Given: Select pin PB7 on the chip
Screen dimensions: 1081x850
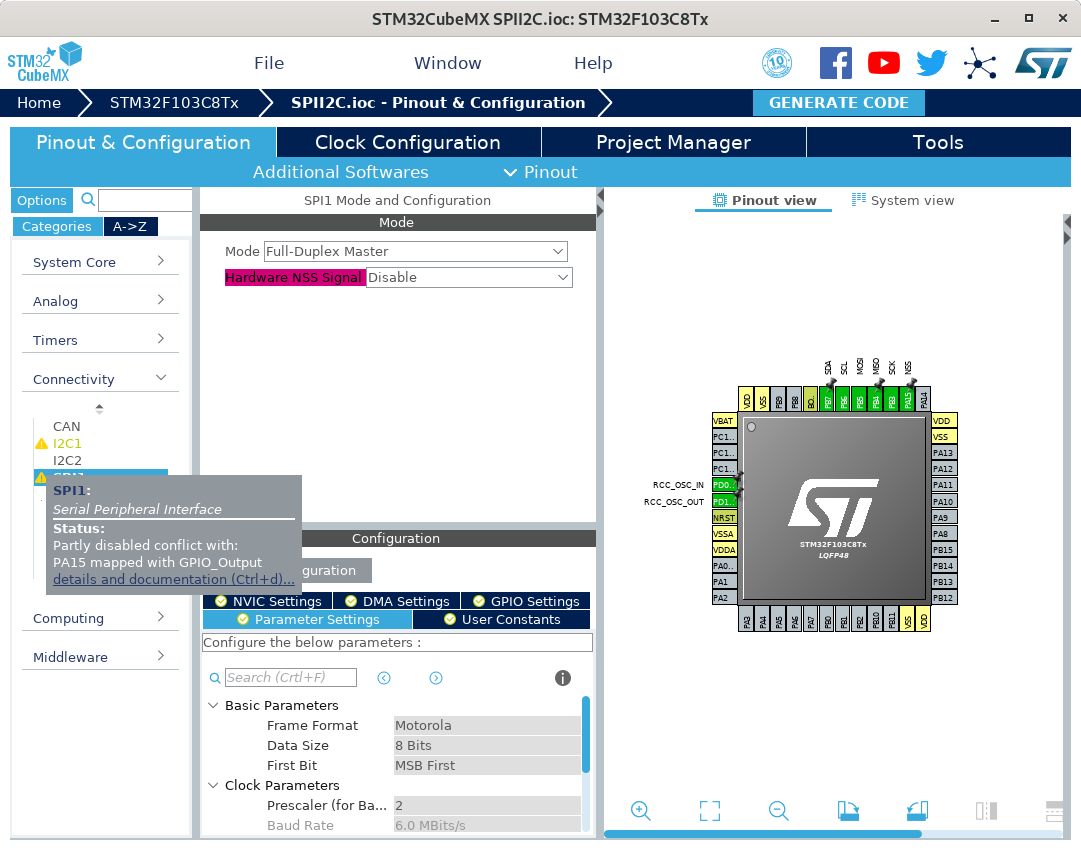Looking at the screenshot, I should tap(828, 400).
